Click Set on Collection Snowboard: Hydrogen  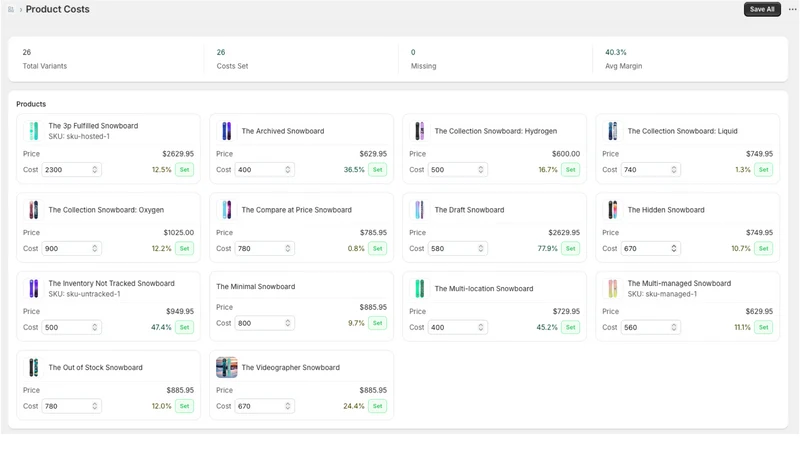click(570, 169)
